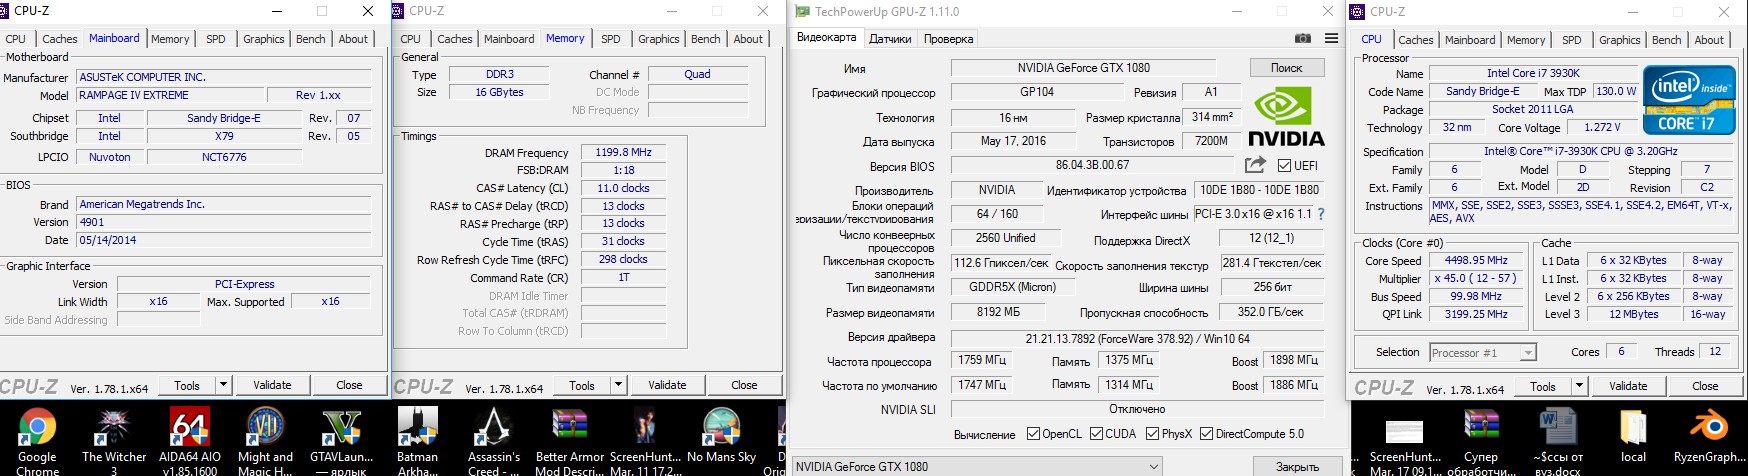Expand Tools arrow in CPU-Z Mainboard window
This screenshot has height=476, width=1748.
[223, 385]
